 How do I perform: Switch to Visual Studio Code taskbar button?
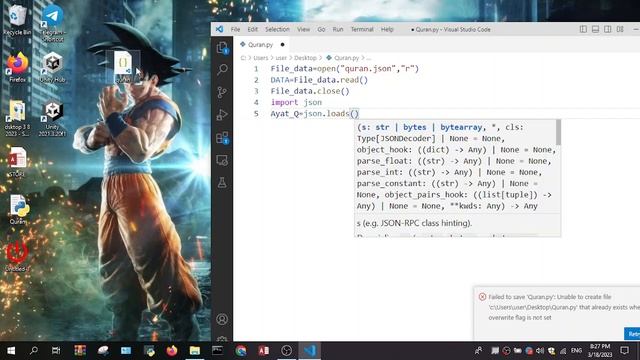tap(309, 351)
